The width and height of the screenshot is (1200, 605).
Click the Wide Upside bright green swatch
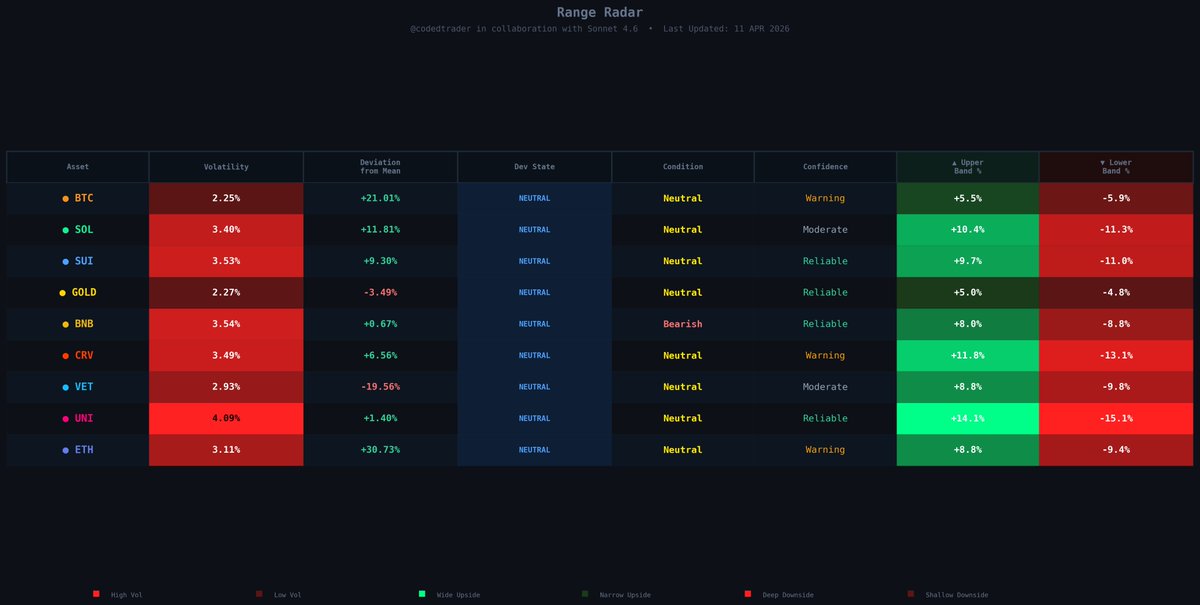[x=422, y=594]
